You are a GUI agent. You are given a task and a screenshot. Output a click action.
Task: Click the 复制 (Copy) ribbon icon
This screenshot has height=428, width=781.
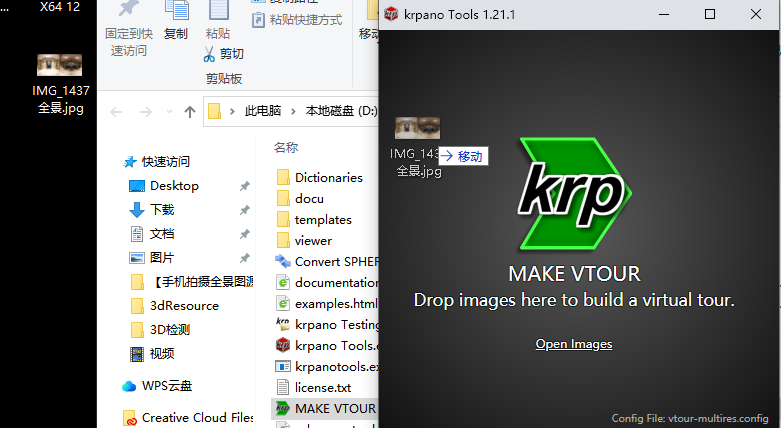(176, 12)
